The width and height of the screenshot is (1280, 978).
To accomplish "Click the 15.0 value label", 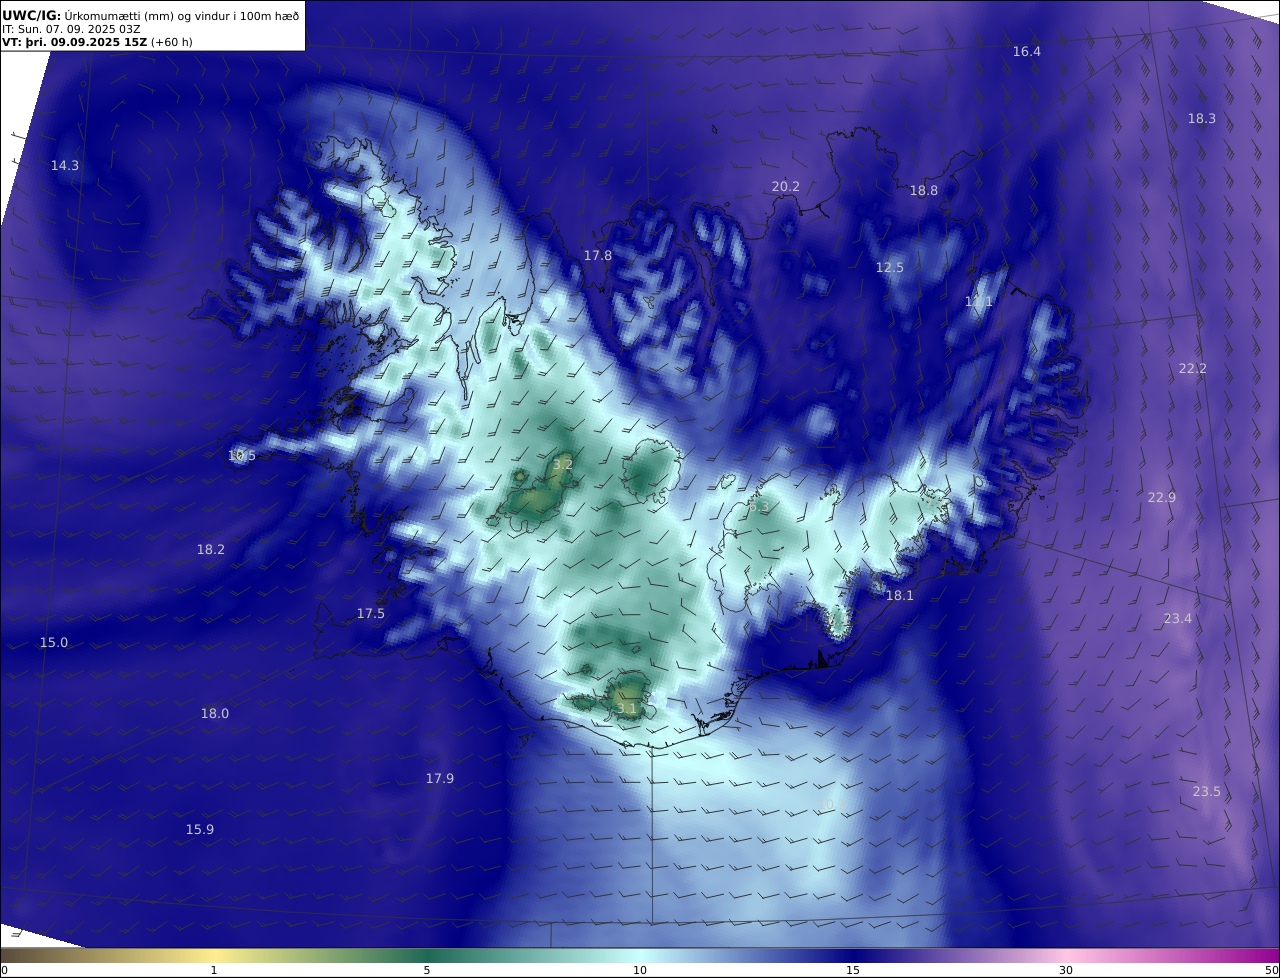I will [54, 642].
